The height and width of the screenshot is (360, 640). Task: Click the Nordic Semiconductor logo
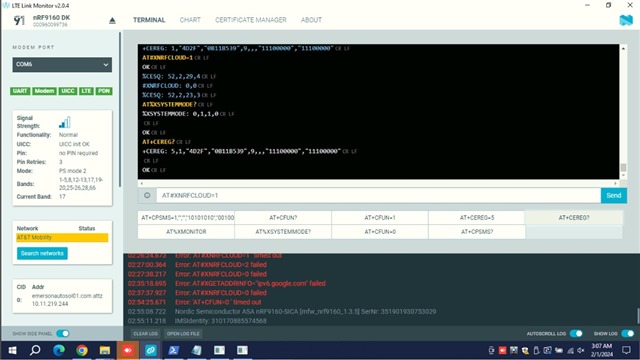(x=626, y=20)
